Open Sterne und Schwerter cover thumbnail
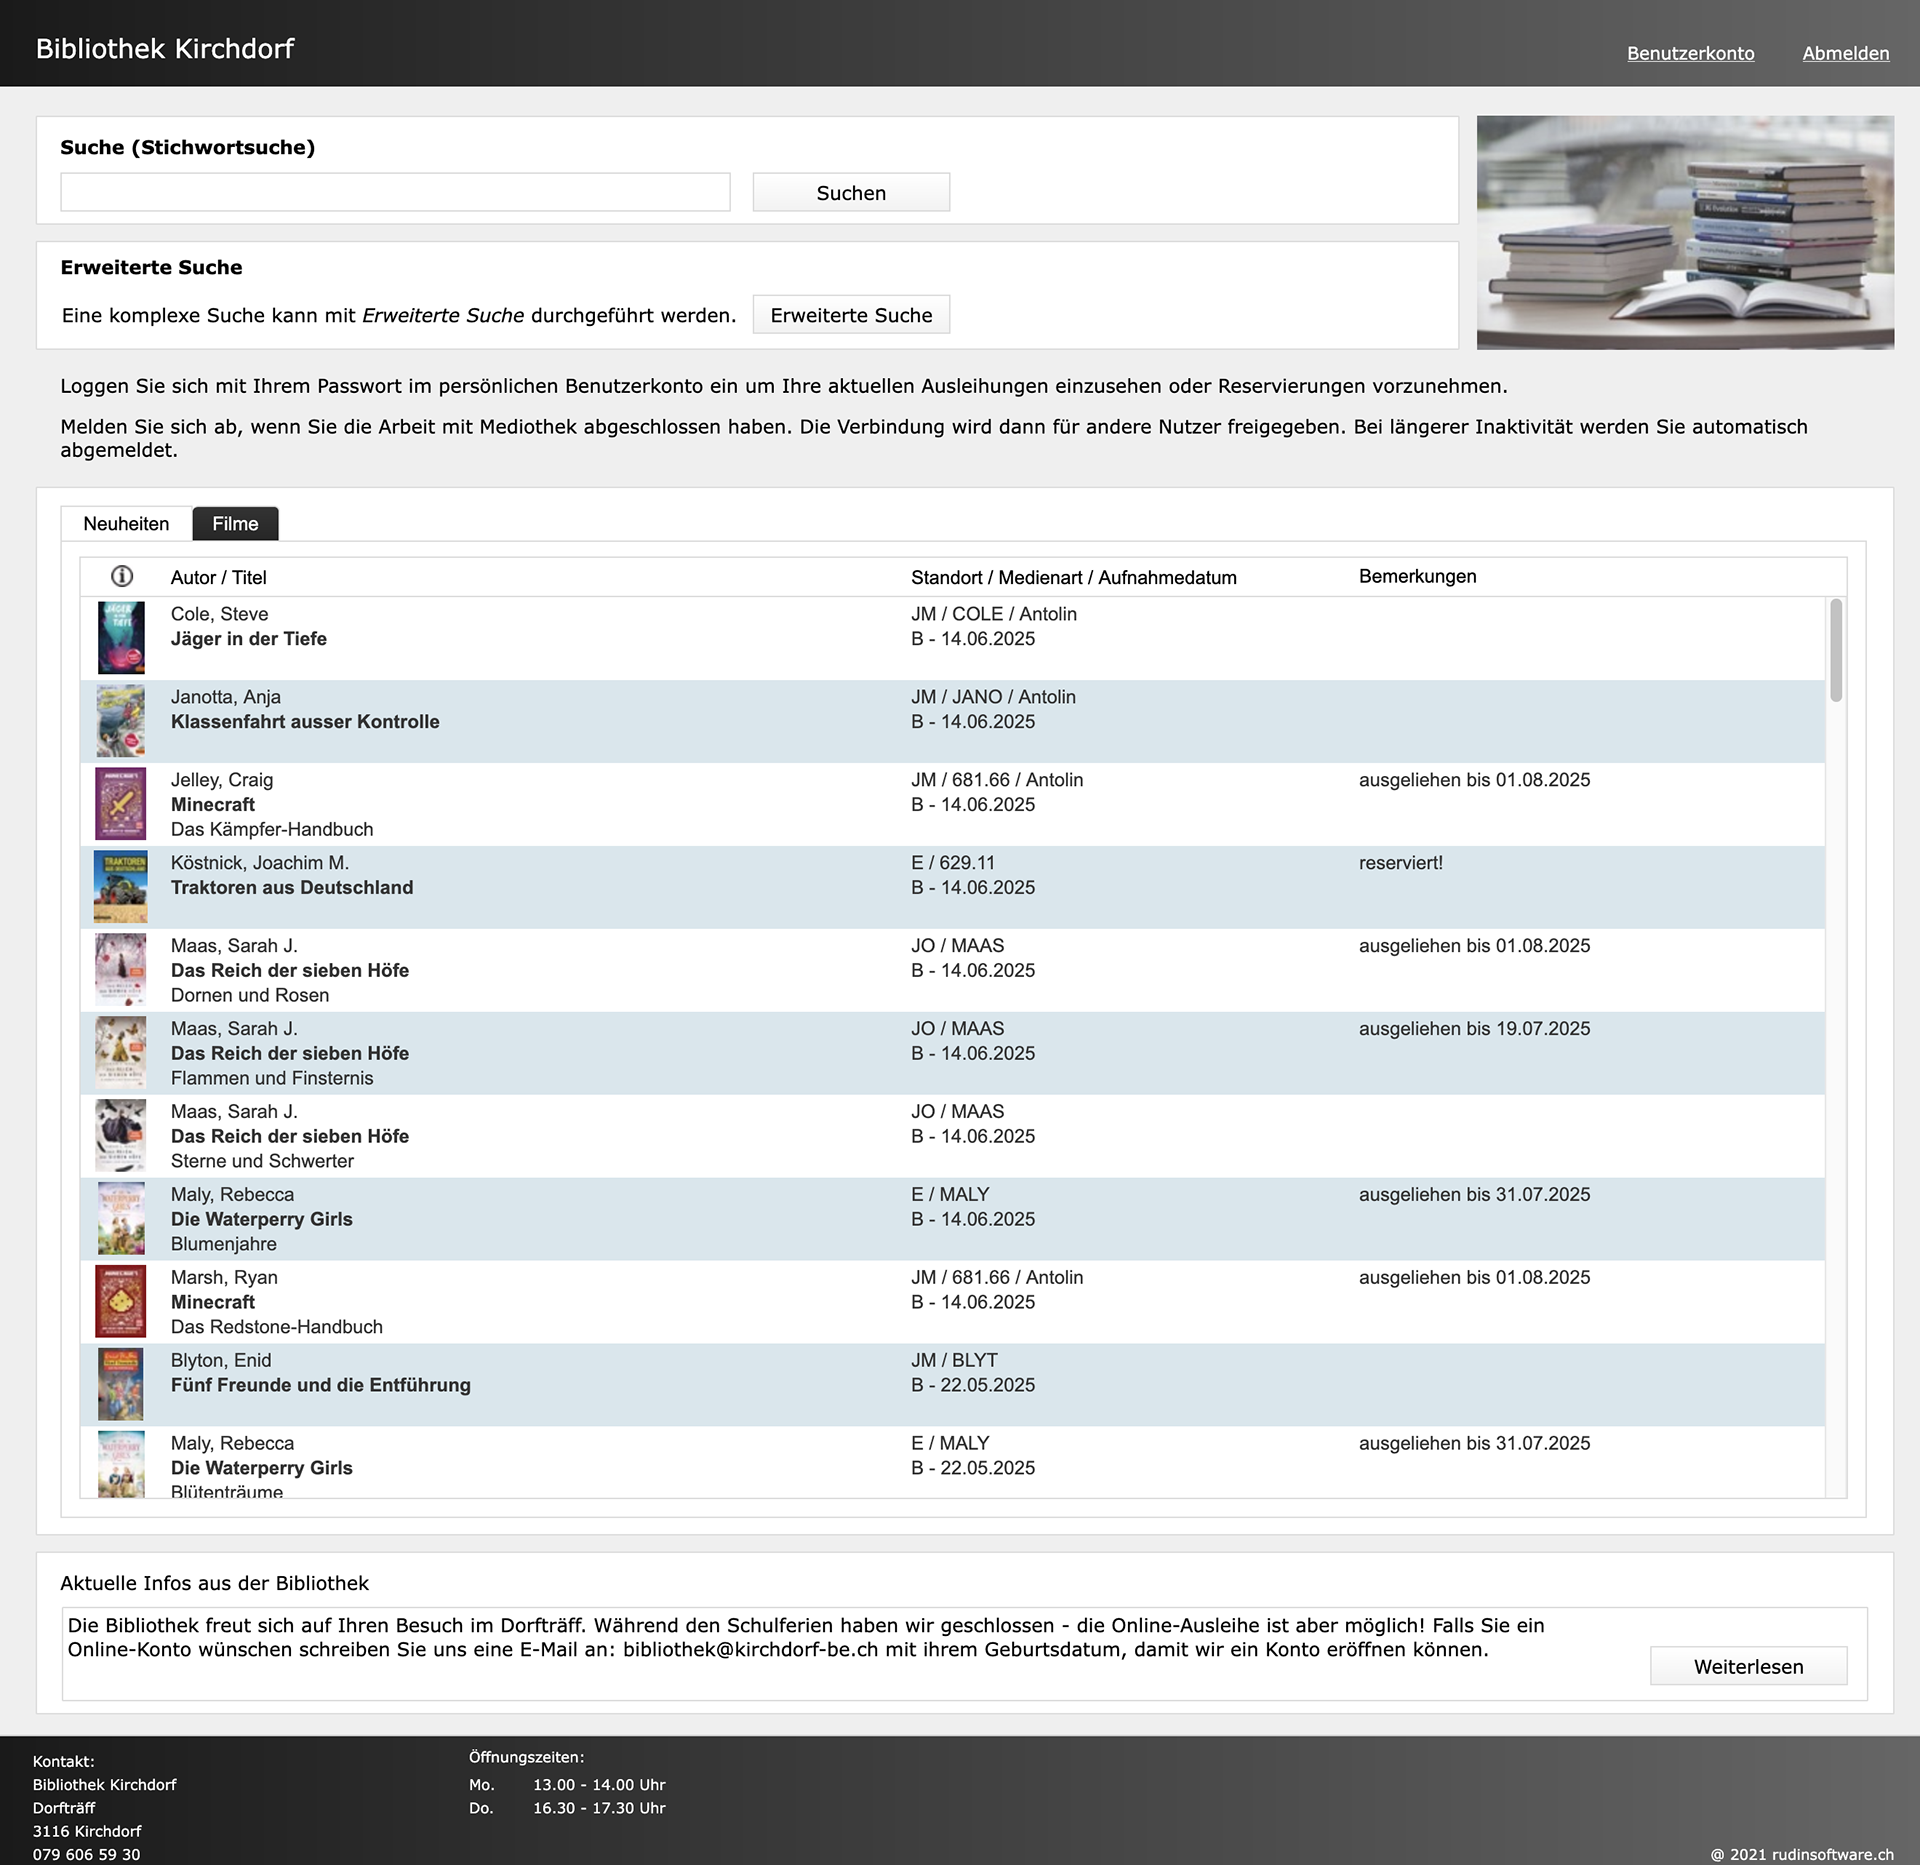This screenshot has height=1865, width=1920. click(x=121, y=1135)
